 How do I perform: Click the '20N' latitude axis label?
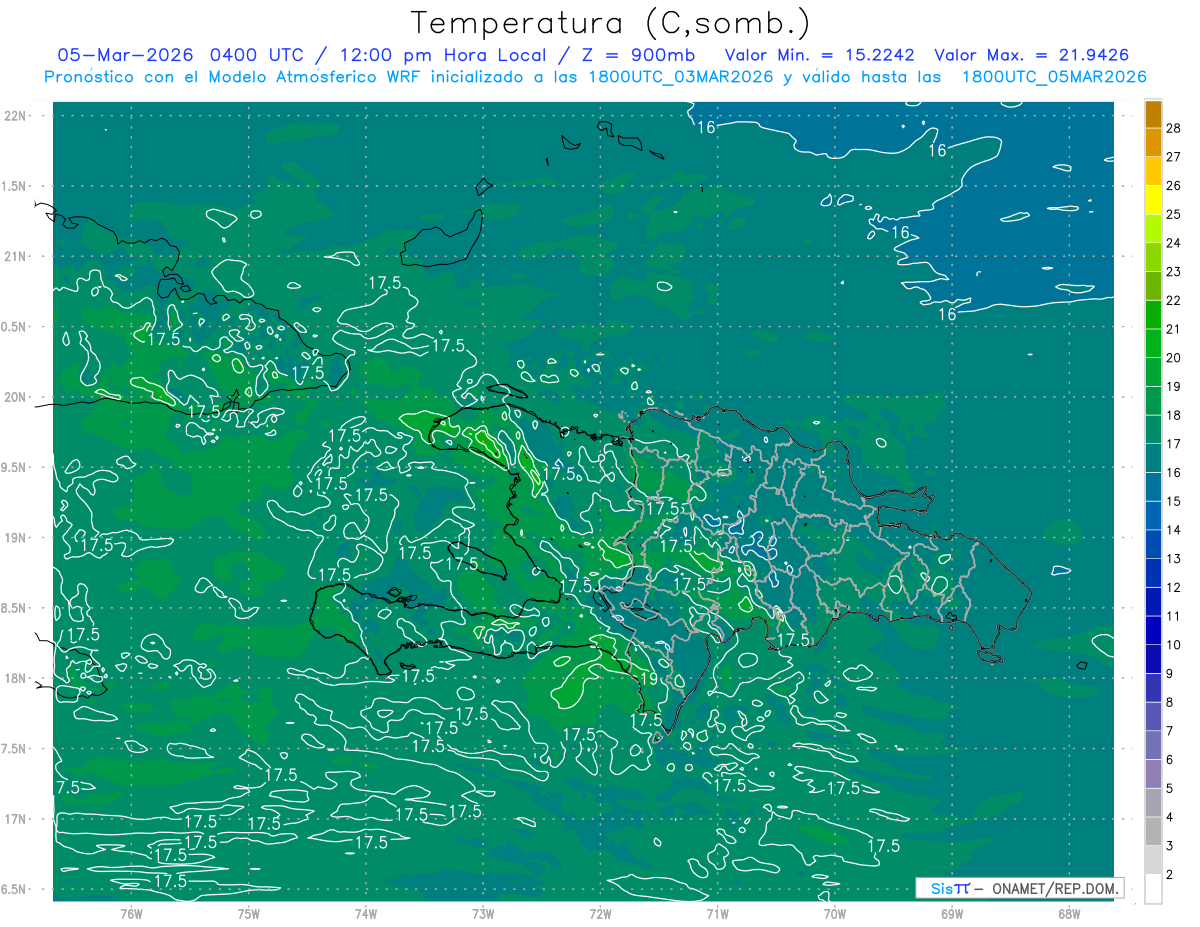(16, 397)
